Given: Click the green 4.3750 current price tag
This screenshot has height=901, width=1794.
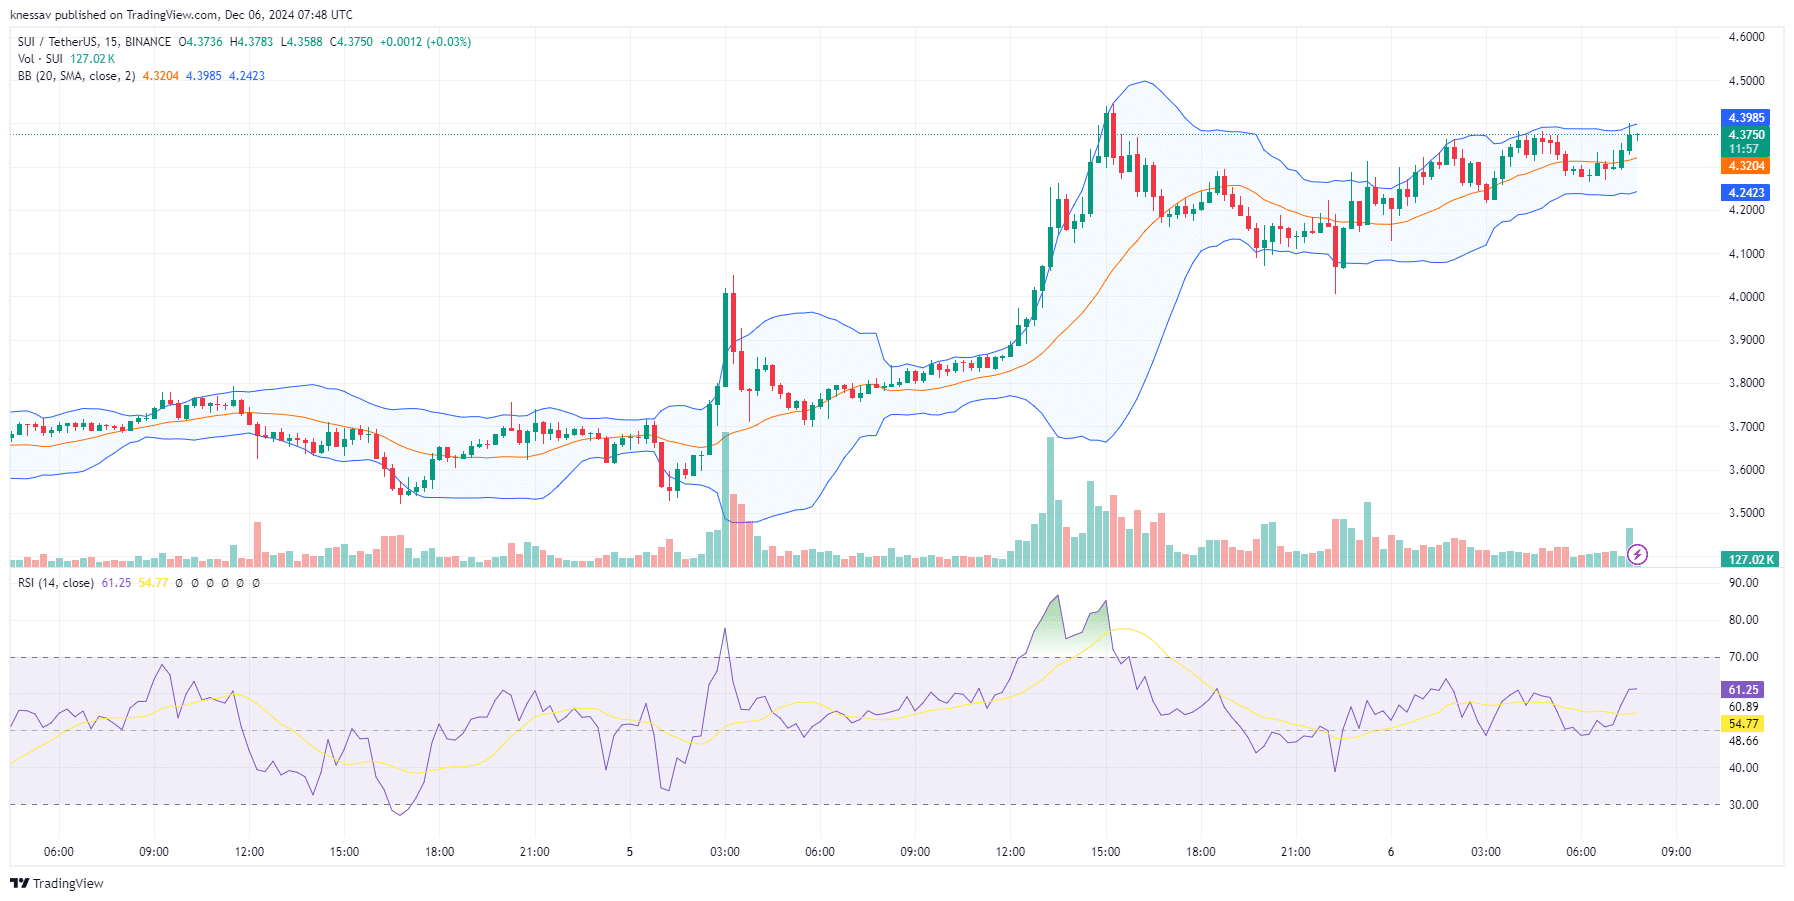Looking at the screenshot, I should point(1746,135).
